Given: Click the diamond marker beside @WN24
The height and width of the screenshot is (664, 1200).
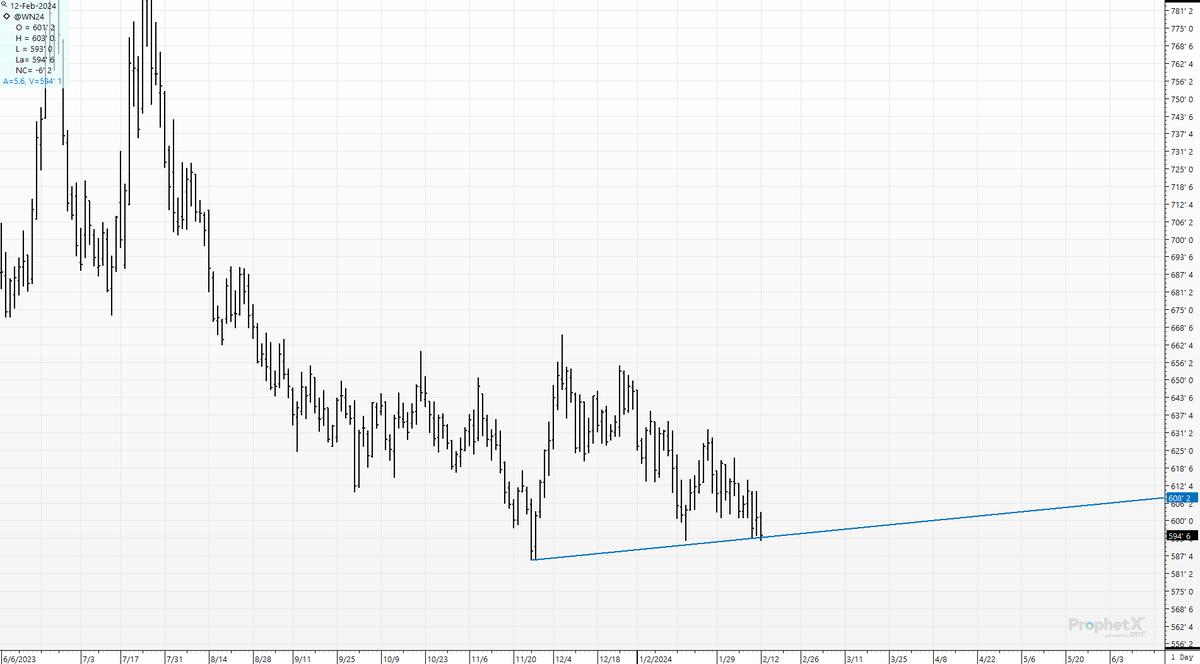Looking at the screenshot, I should tap(6, 16).
